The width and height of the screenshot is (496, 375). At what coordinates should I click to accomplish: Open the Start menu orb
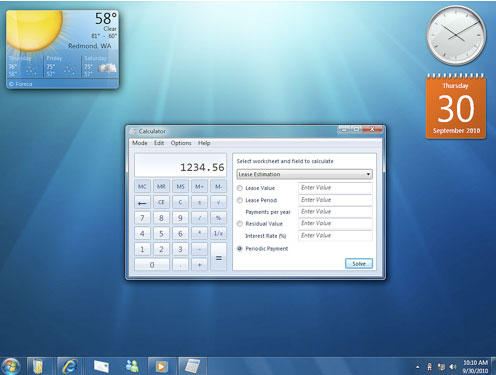[x=10, y=366]
